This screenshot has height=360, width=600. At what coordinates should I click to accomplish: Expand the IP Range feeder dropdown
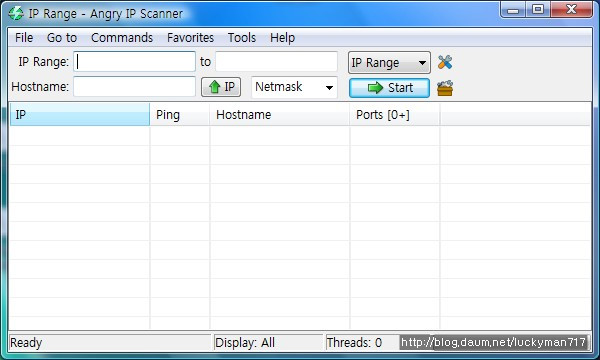coord(389,62)
